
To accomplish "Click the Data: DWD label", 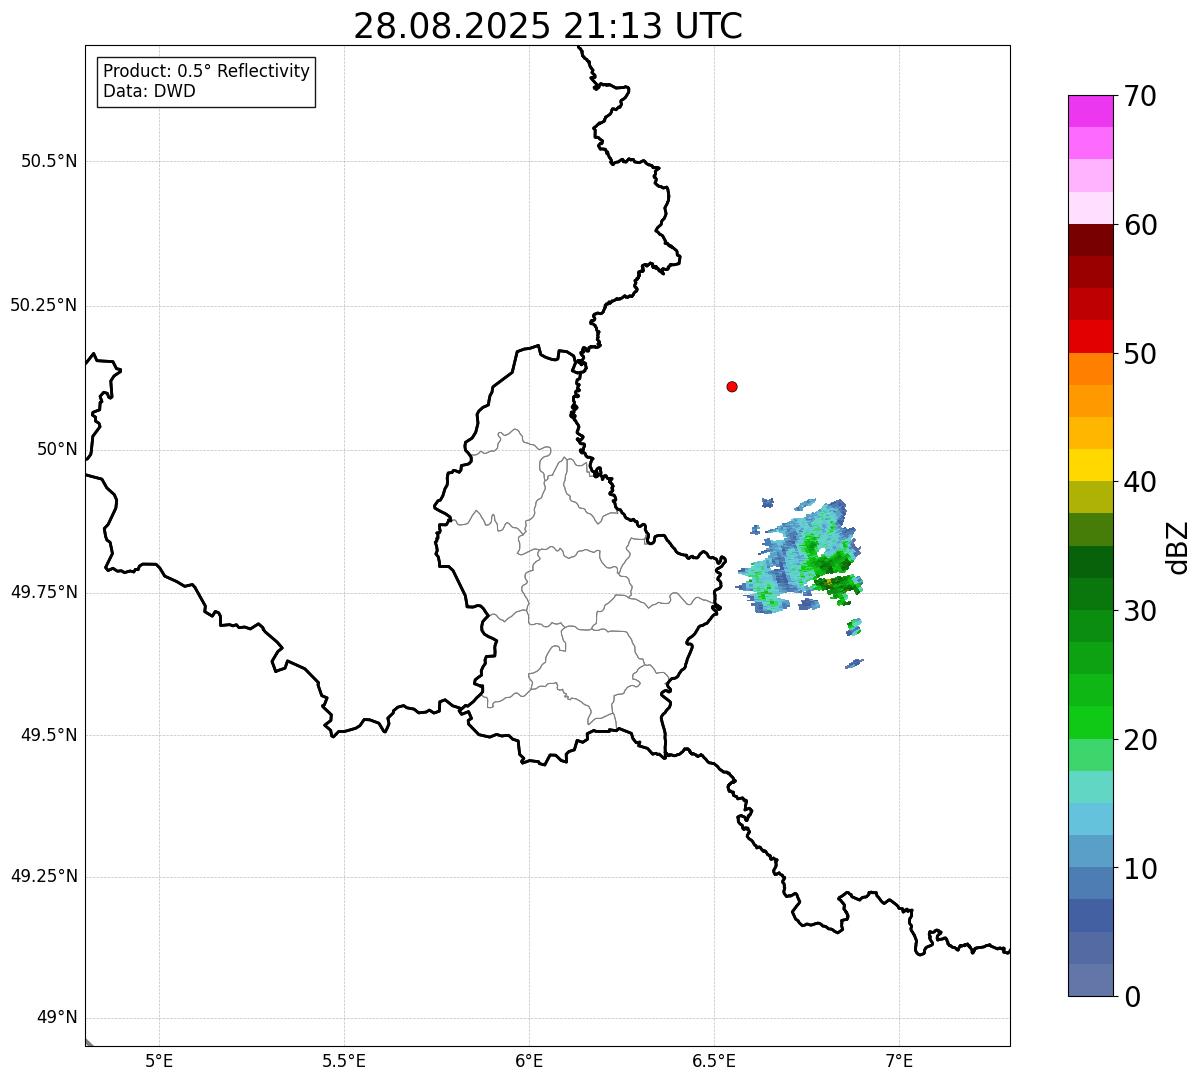I will (149, 91).
